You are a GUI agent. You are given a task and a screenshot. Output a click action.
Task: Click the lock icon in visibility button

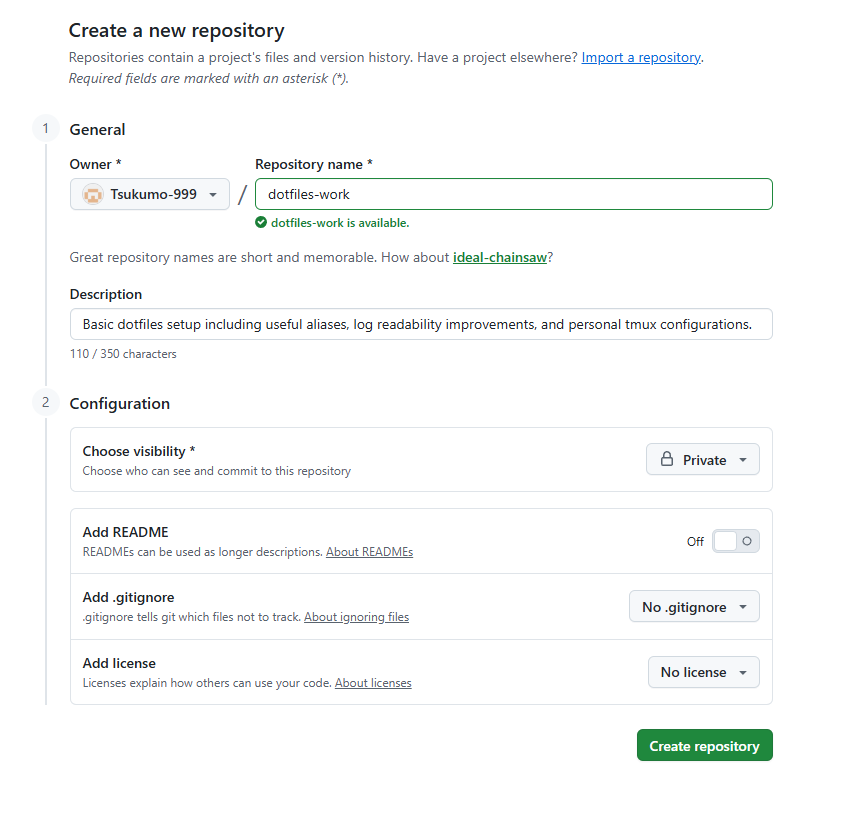(x=667, y=460)
